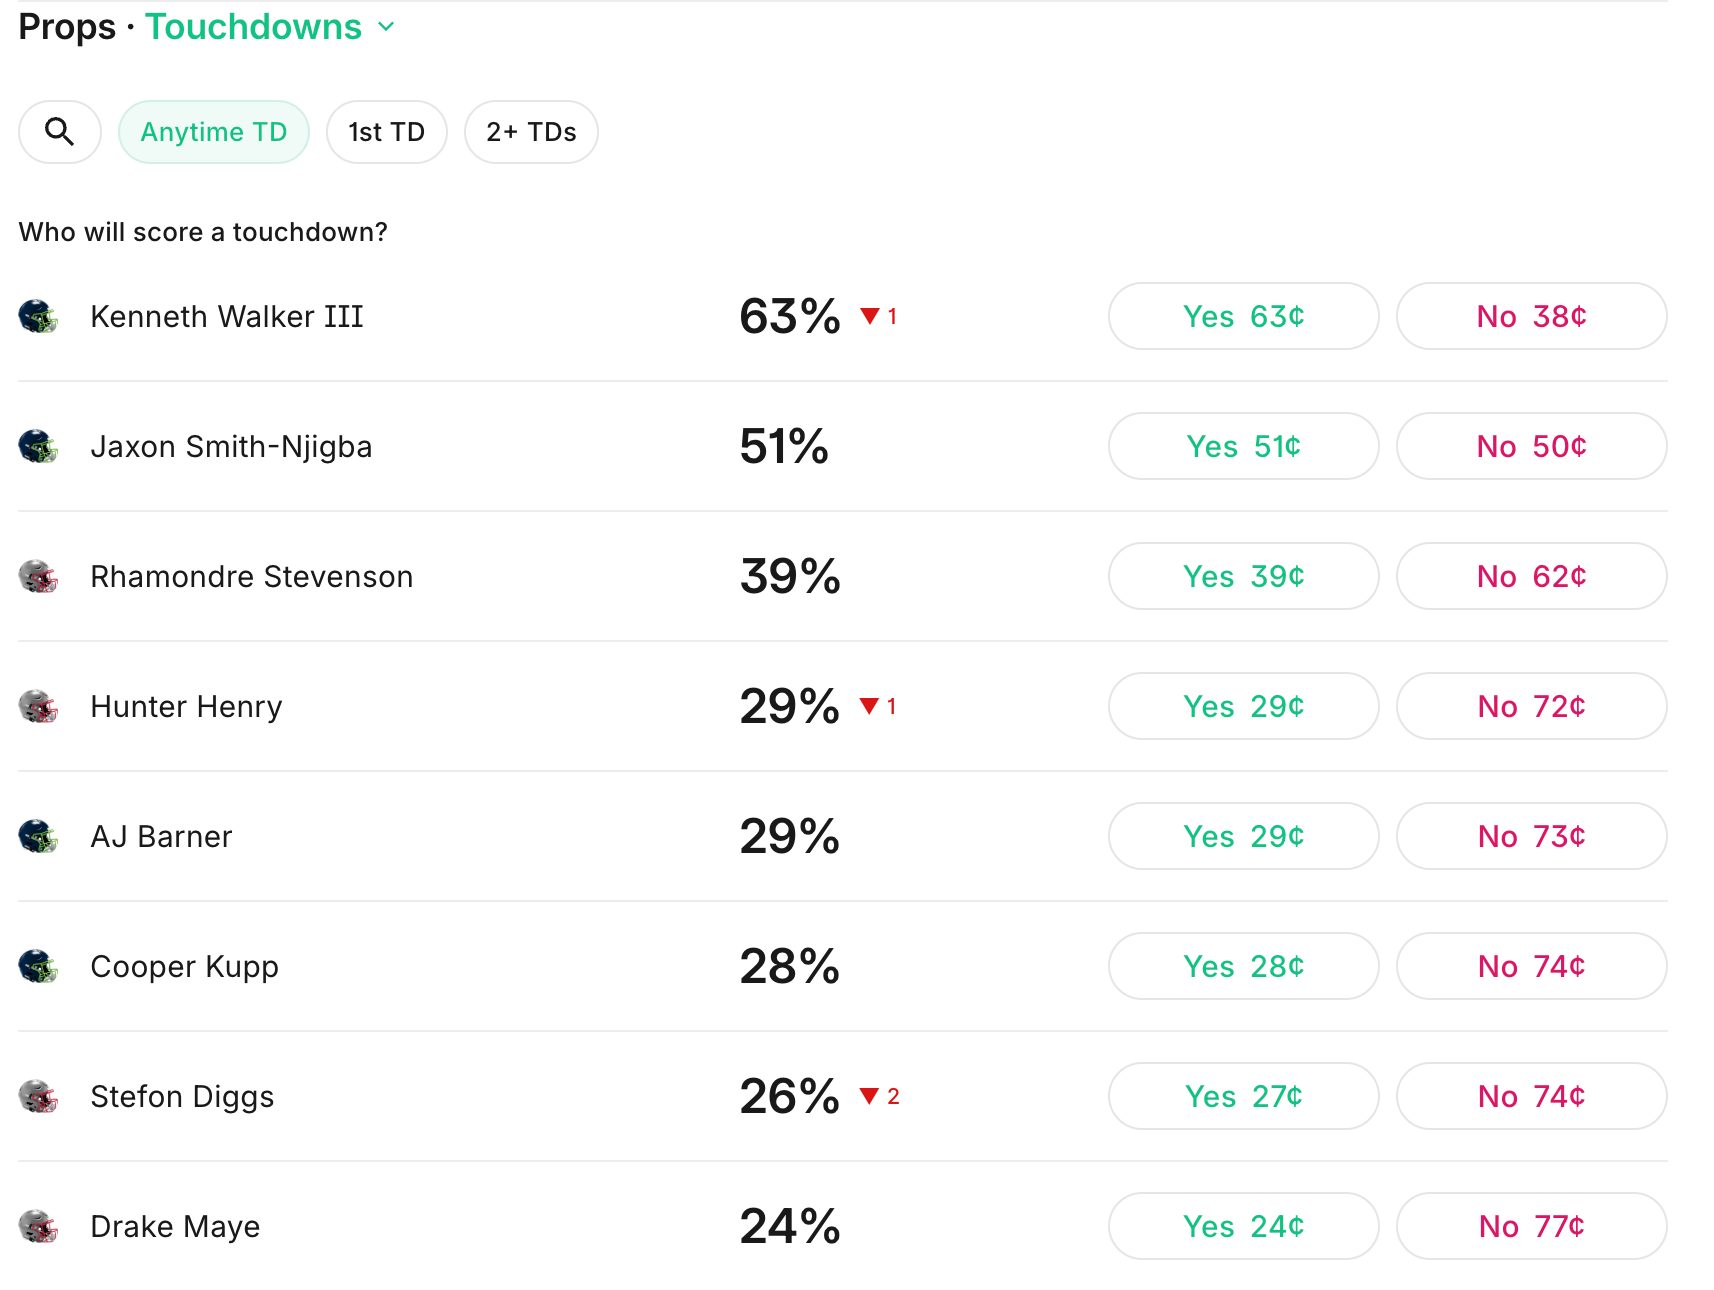The height and width of the screenshot is (1290, 1714).
Task: Switch to the 1st TD tab
Action: pos(386,132)
